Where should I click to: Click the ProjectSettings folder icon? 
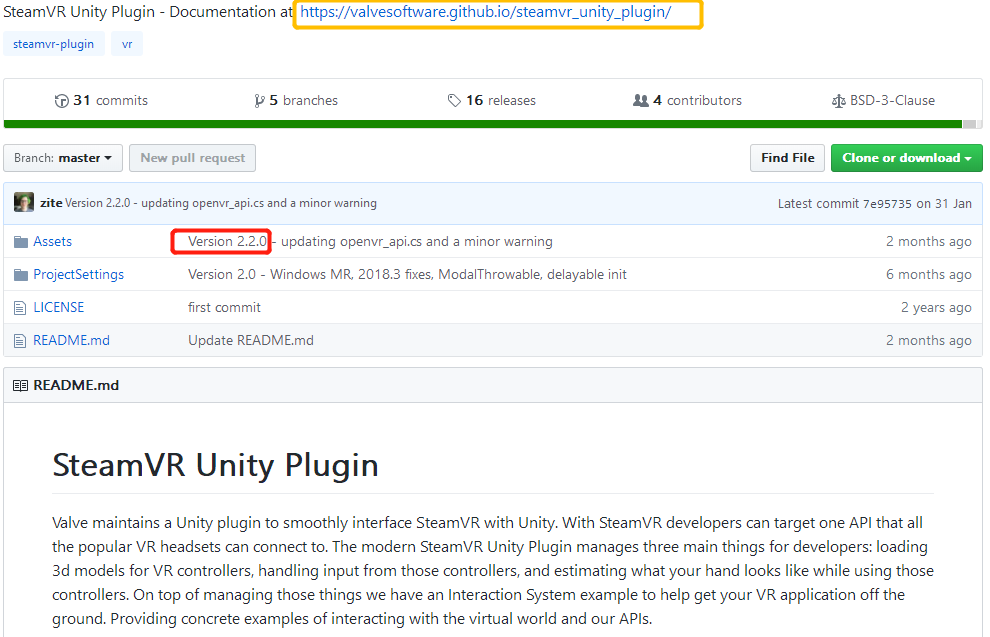coord(21,275)
